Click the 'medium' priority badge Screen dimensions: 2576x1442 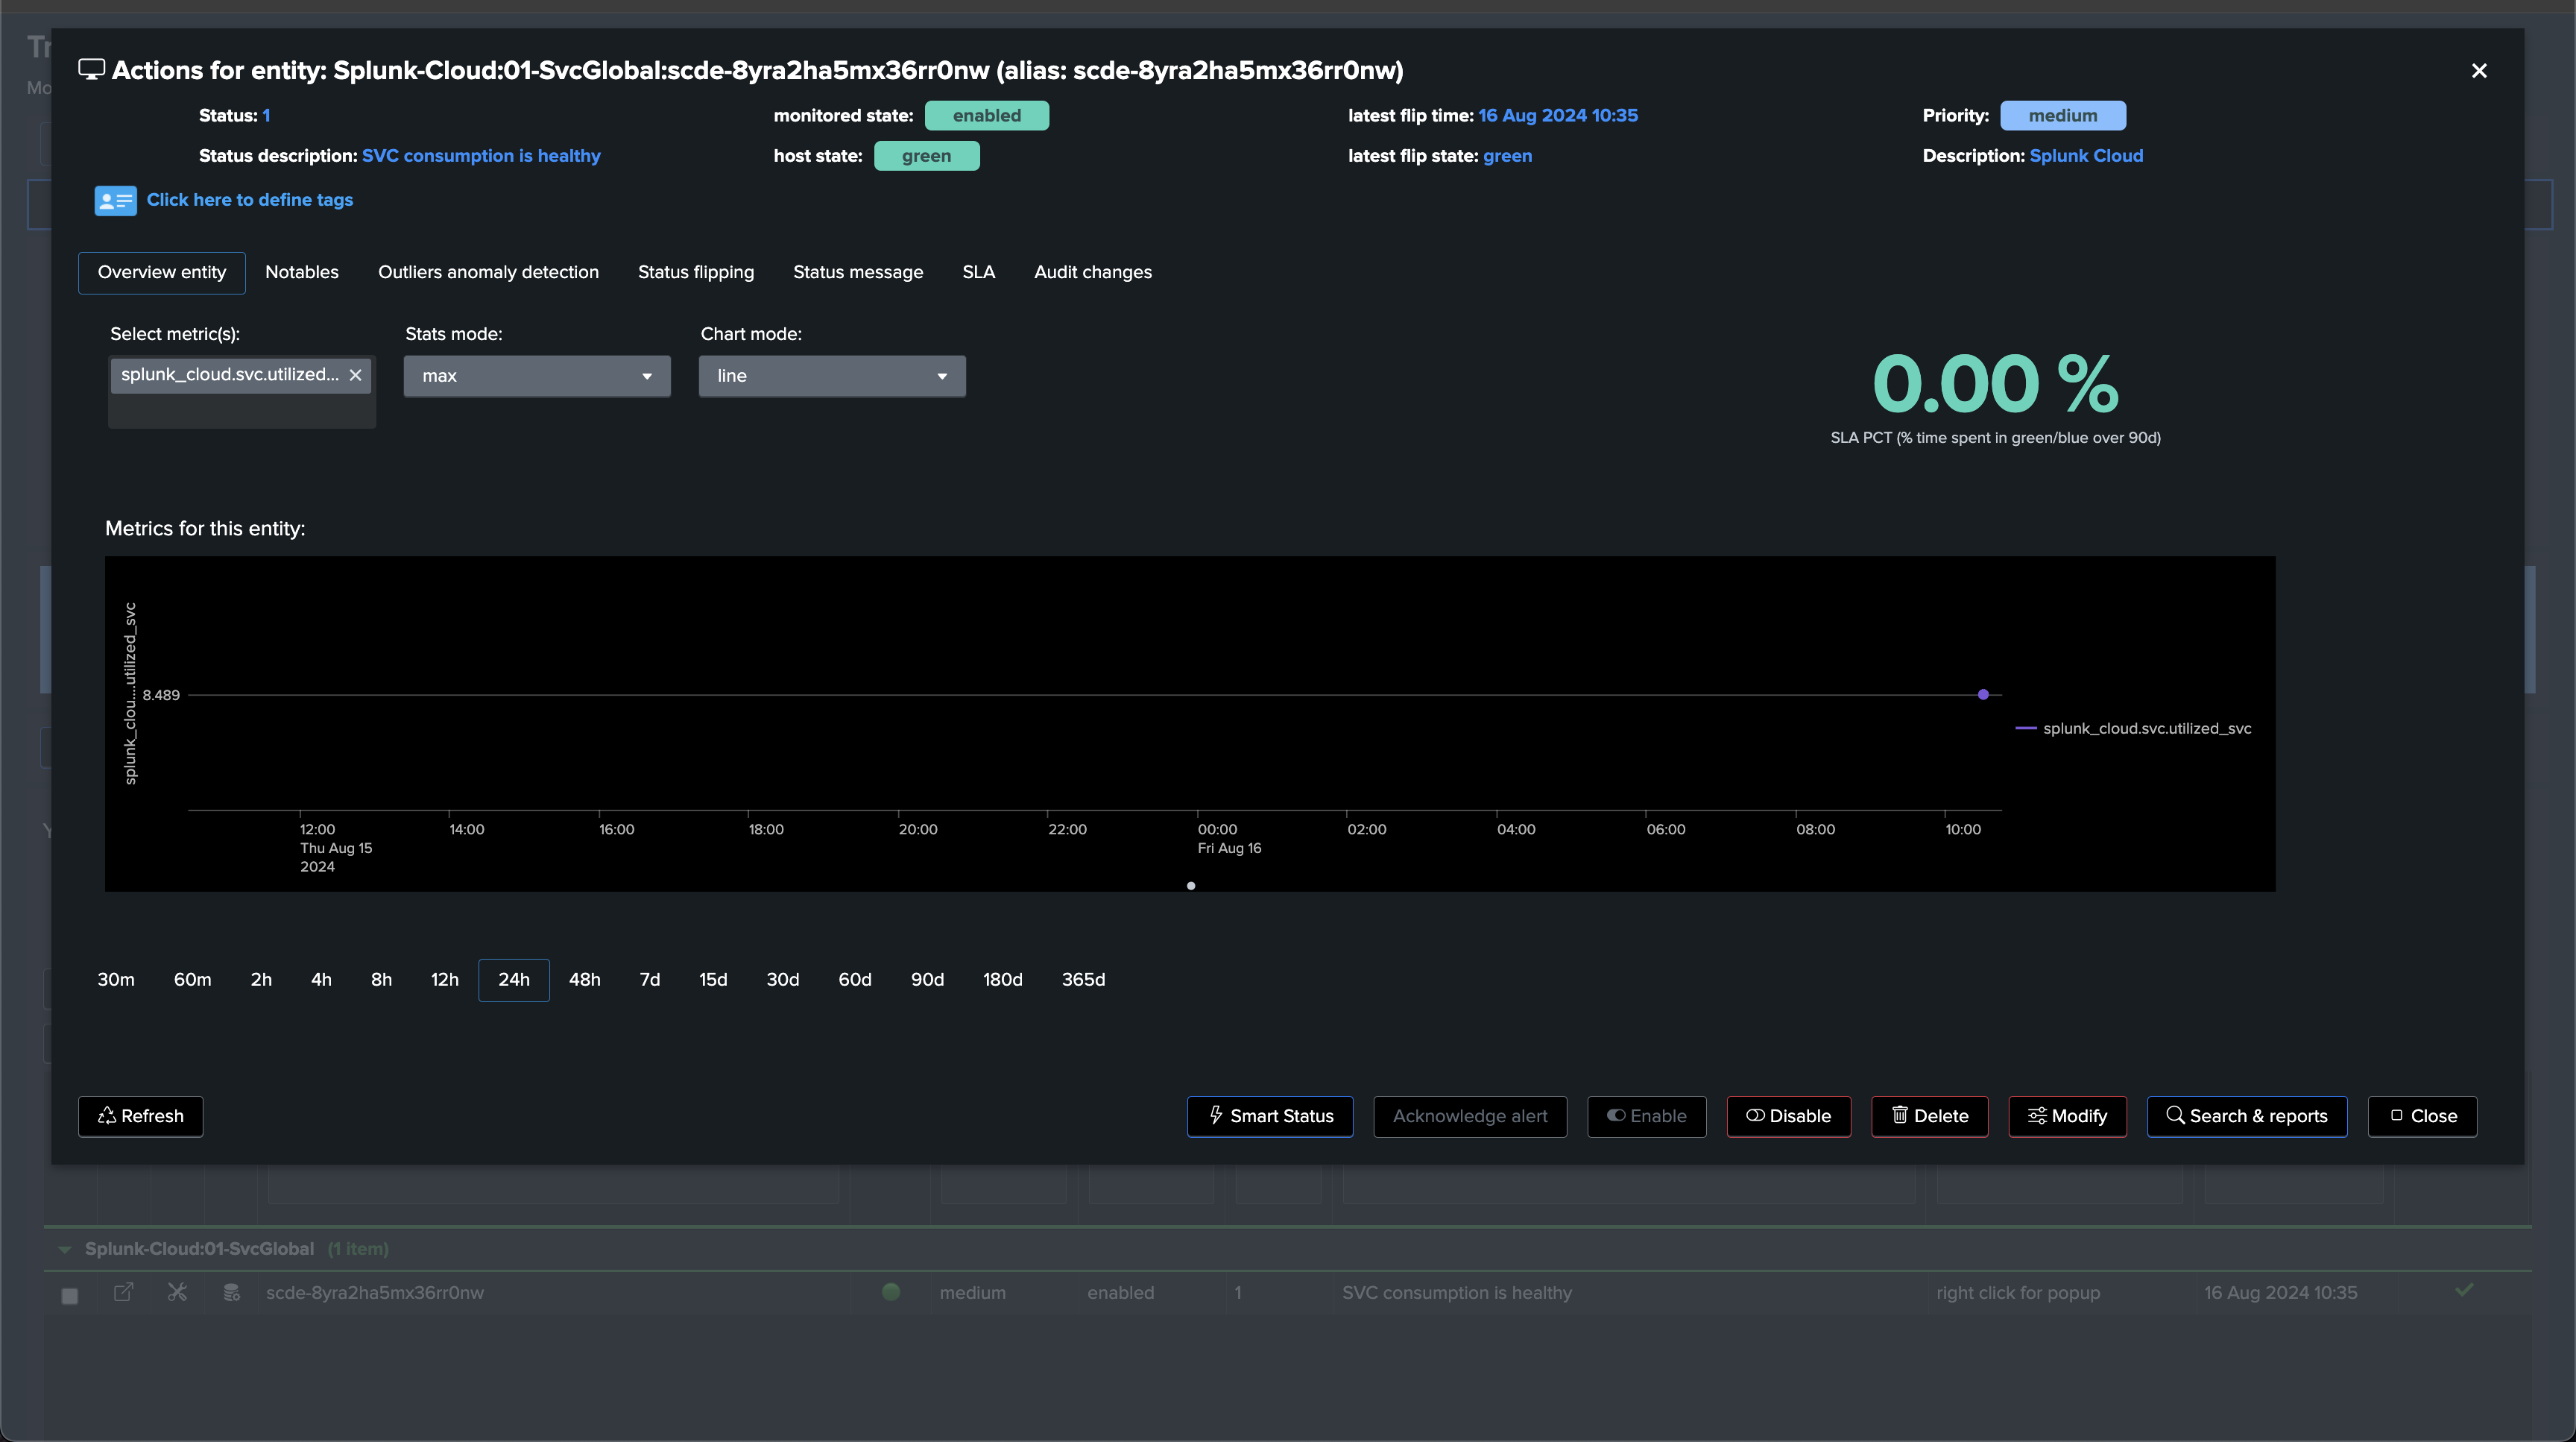(x=2063, y=116)
